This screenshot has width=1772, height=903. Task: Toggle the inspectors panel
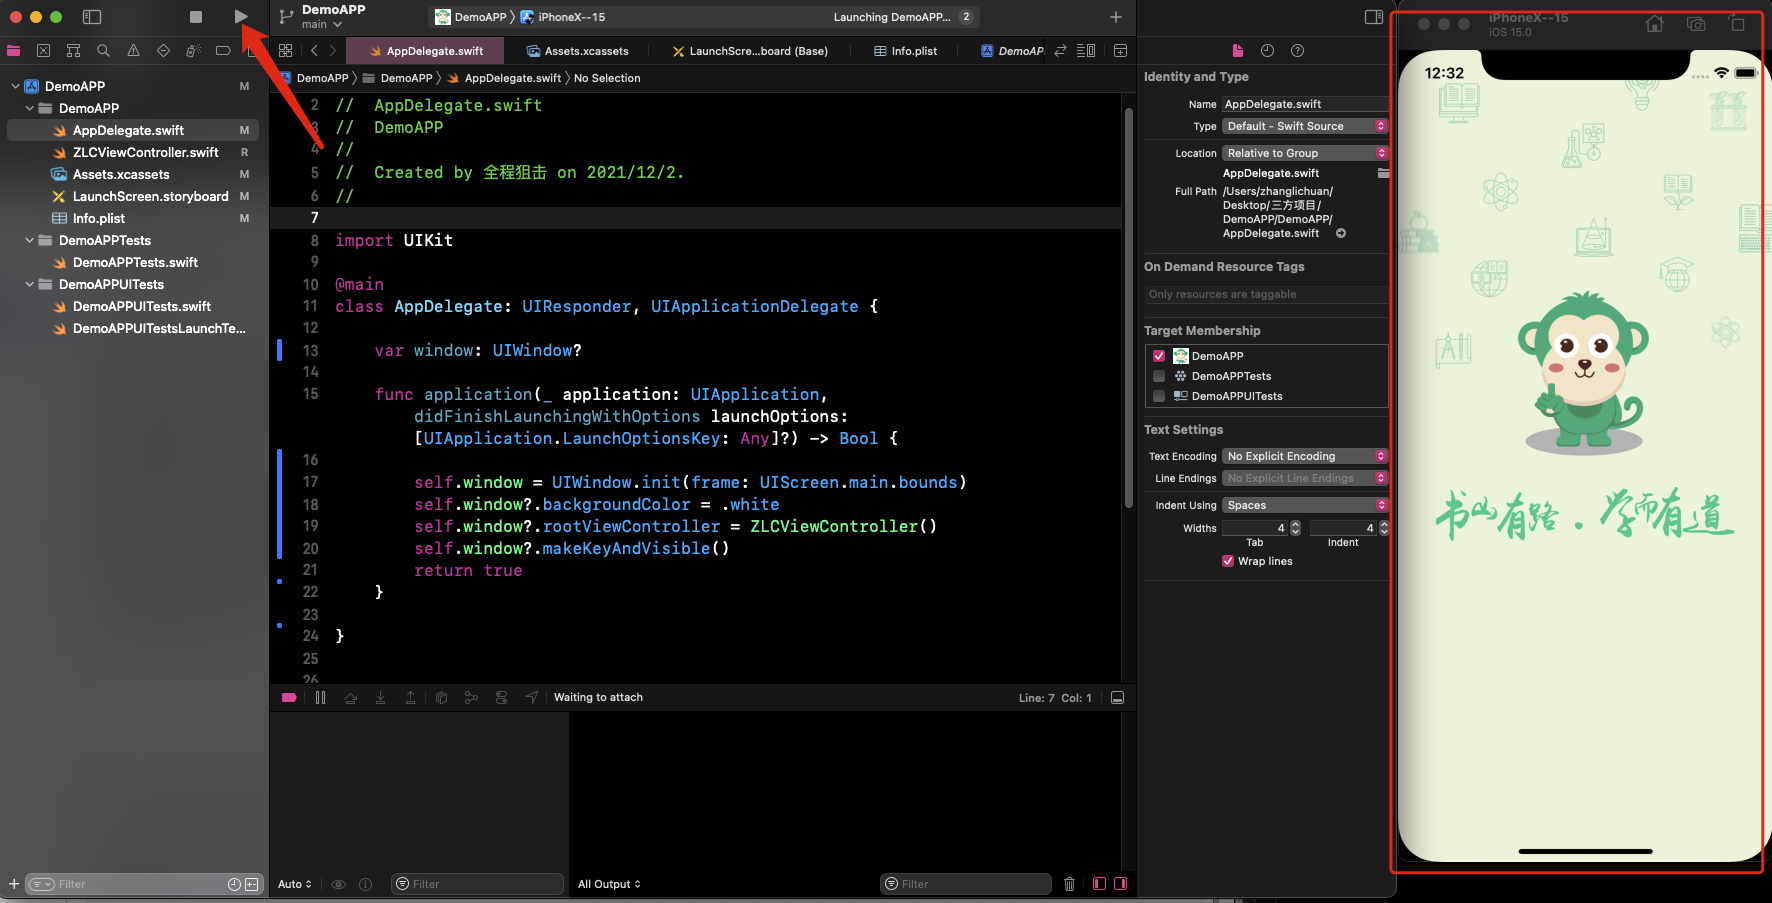(x=1374, y=17)
